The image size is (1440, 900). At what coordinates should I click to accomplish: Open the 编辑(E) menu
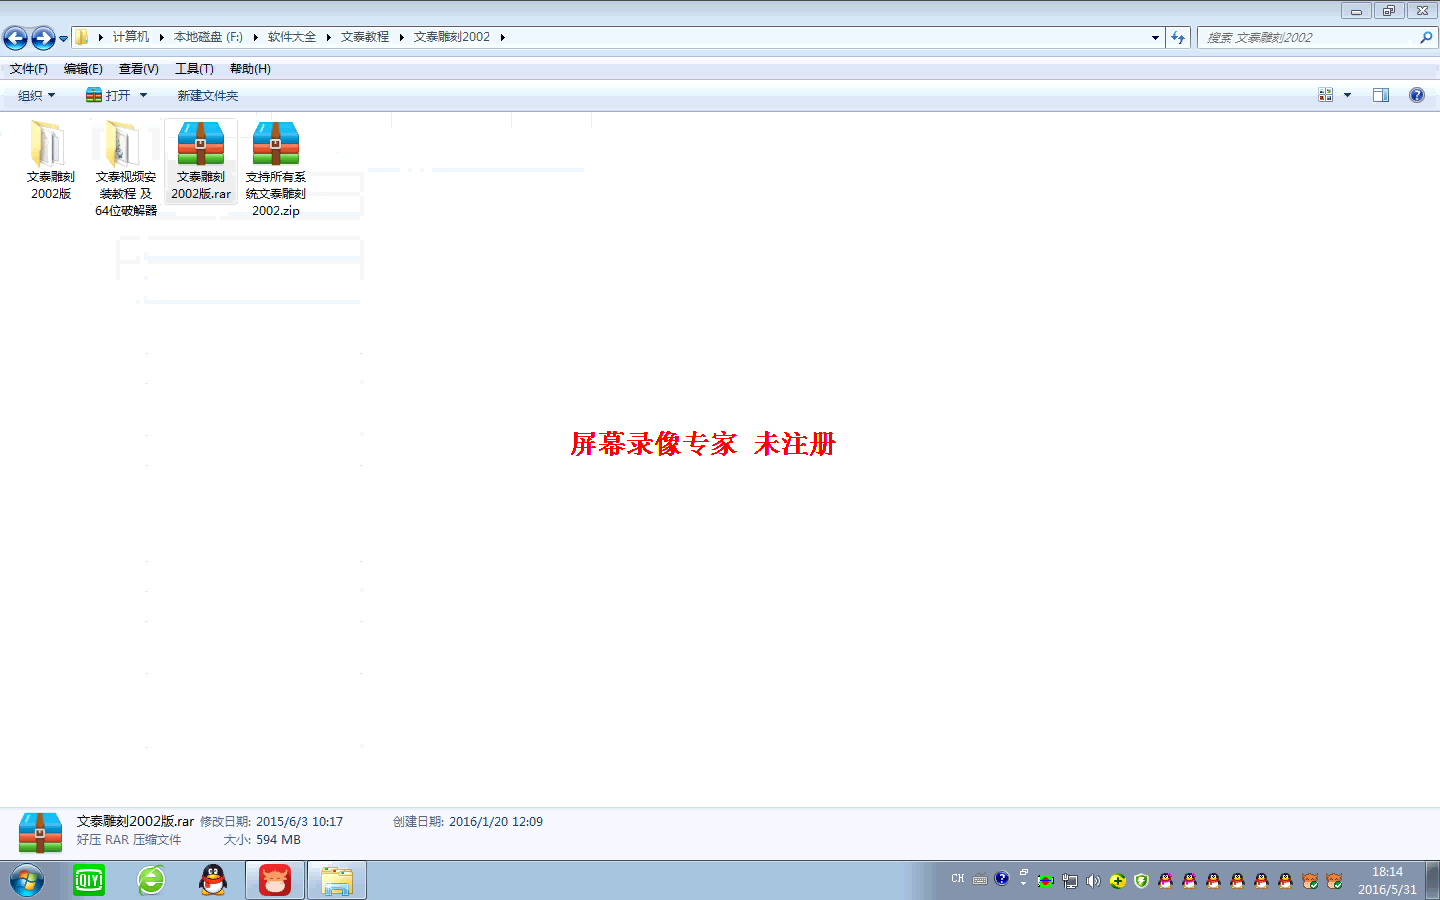click(83, 69)
